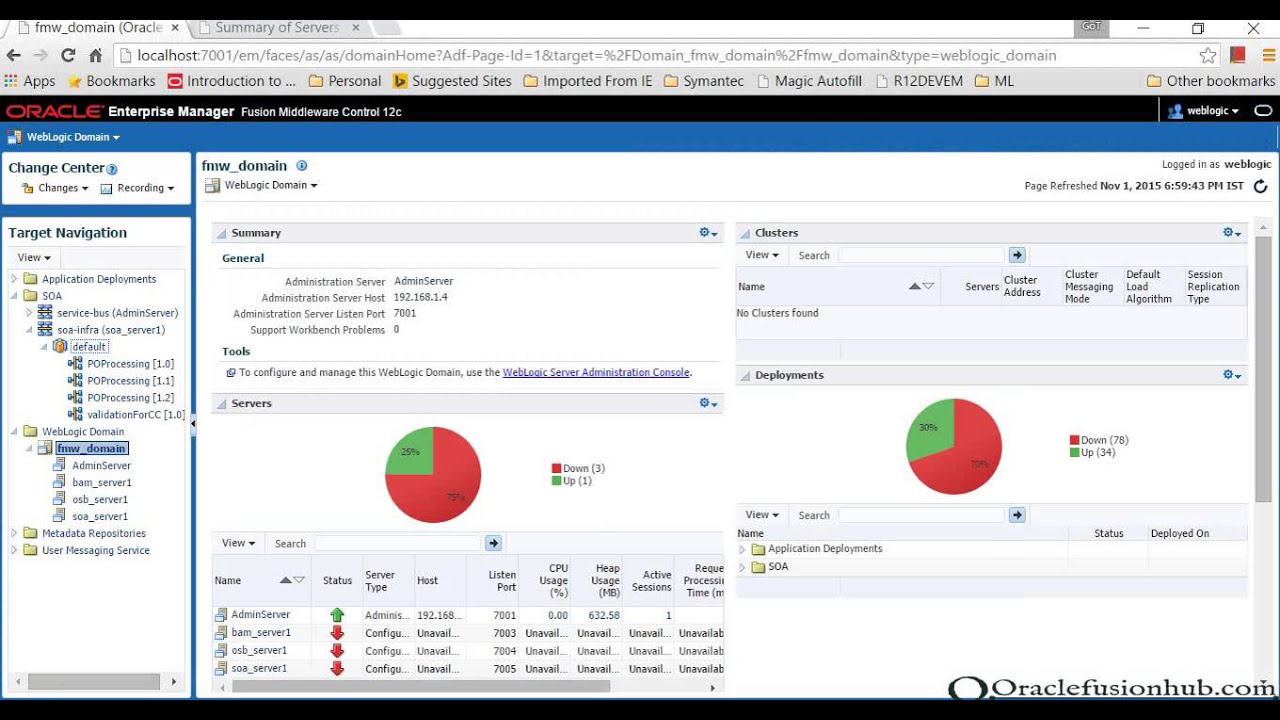Select POProcessing [1.2] composite

point(130,397)
